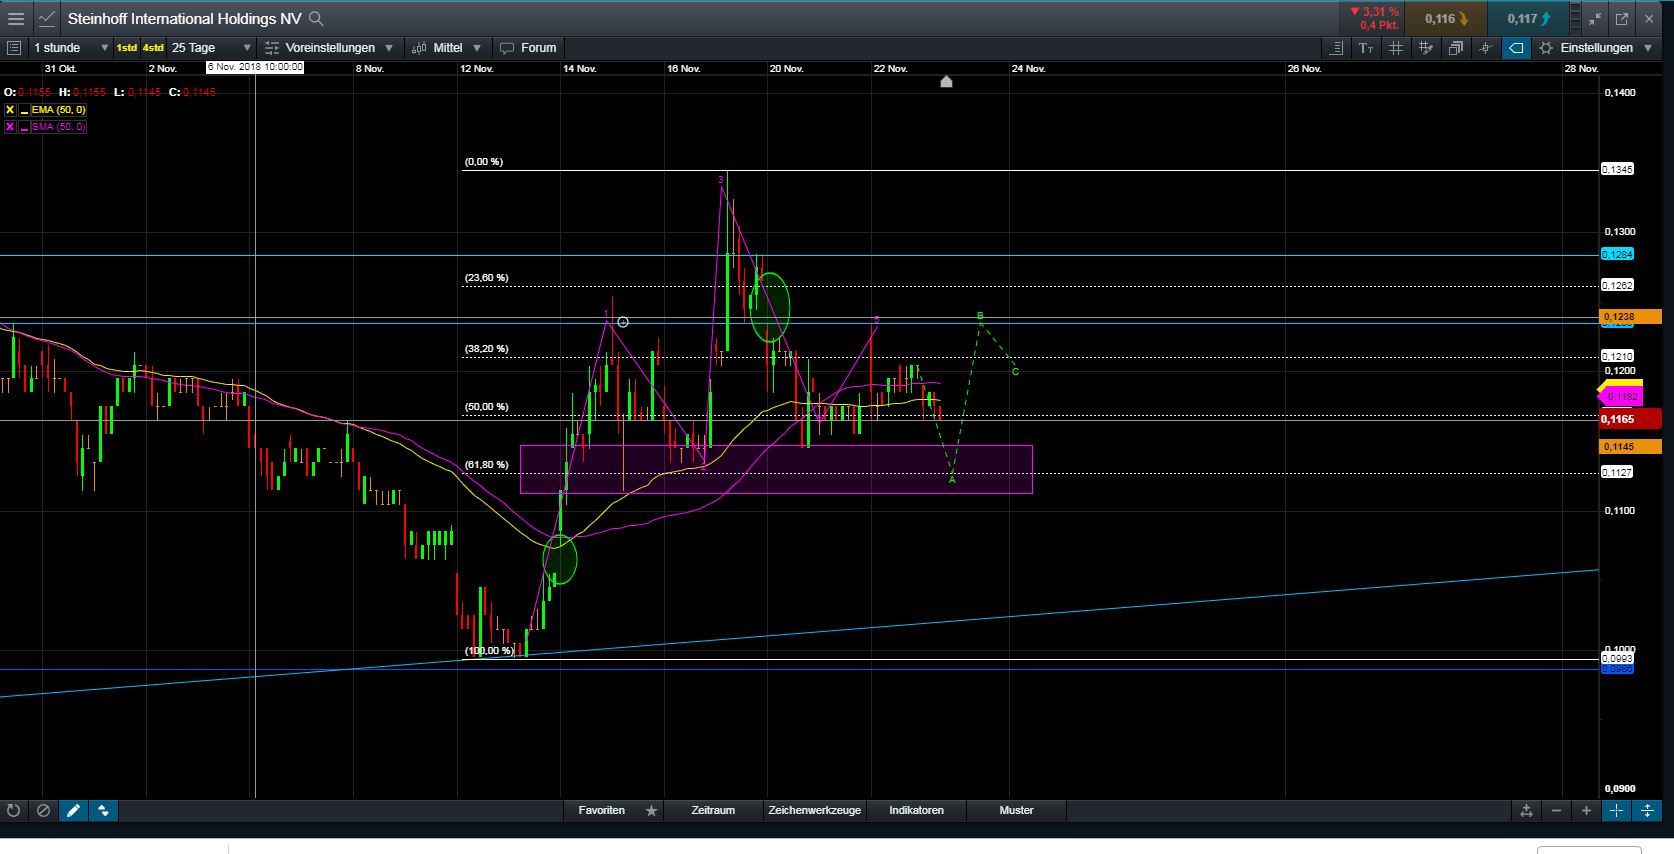Toggle horizontal expand arrows button

(x=1617, y=811)
